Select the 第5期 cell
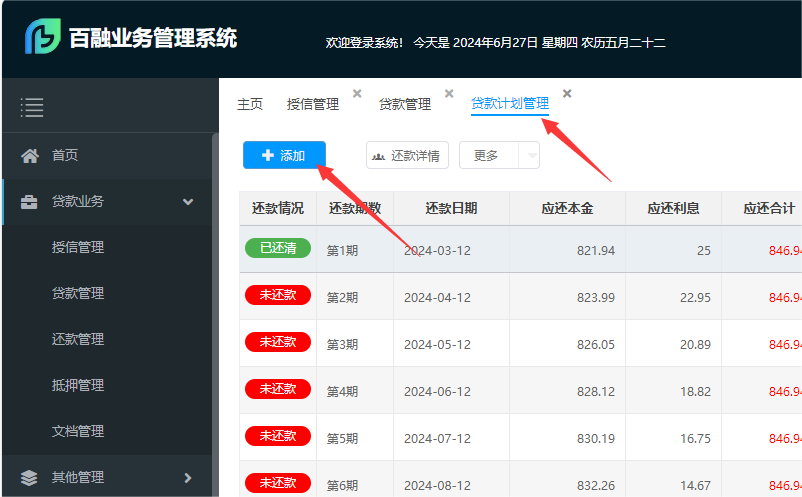 point(355,439)
